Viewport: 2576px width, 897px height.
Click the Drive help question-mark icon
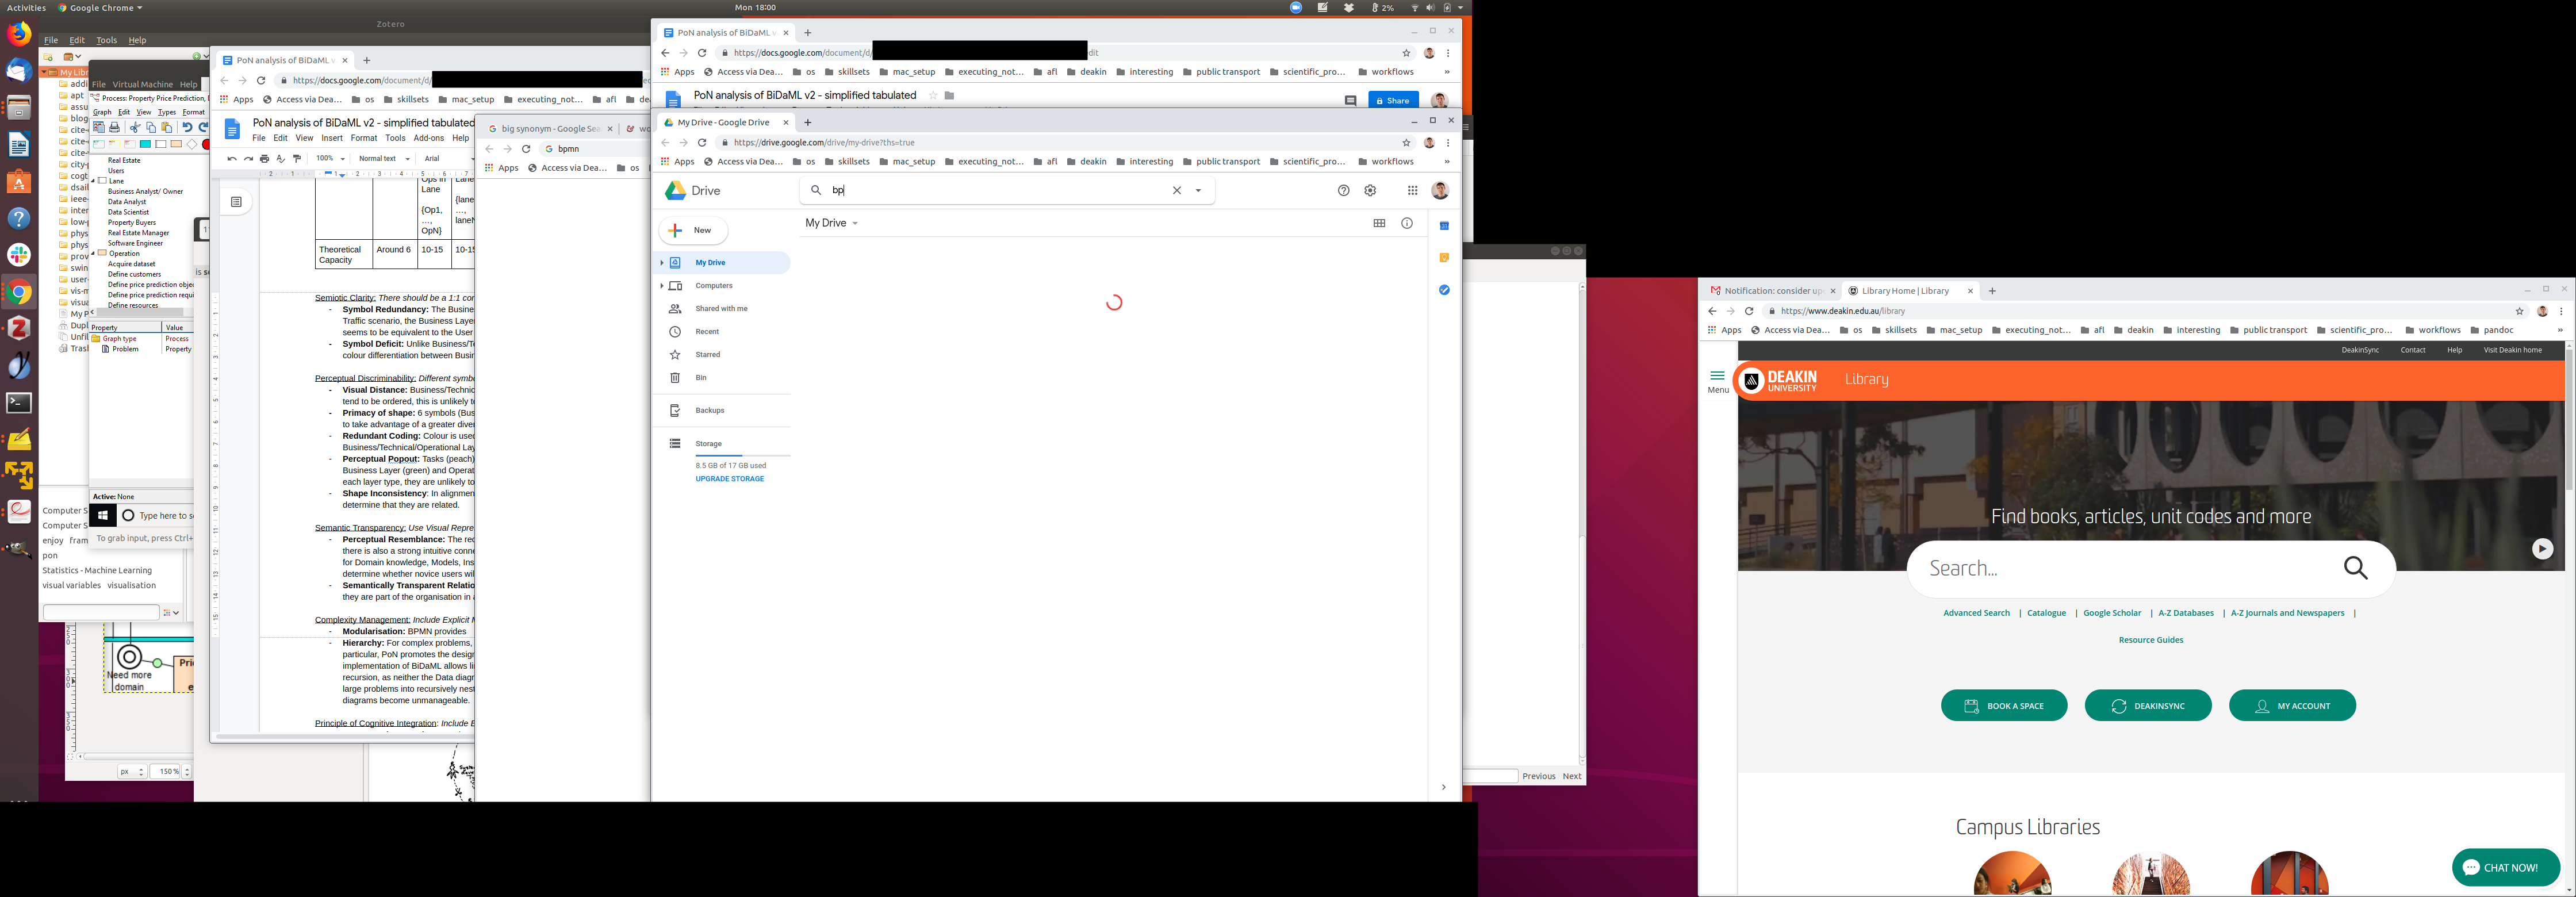pos(1343,190)
